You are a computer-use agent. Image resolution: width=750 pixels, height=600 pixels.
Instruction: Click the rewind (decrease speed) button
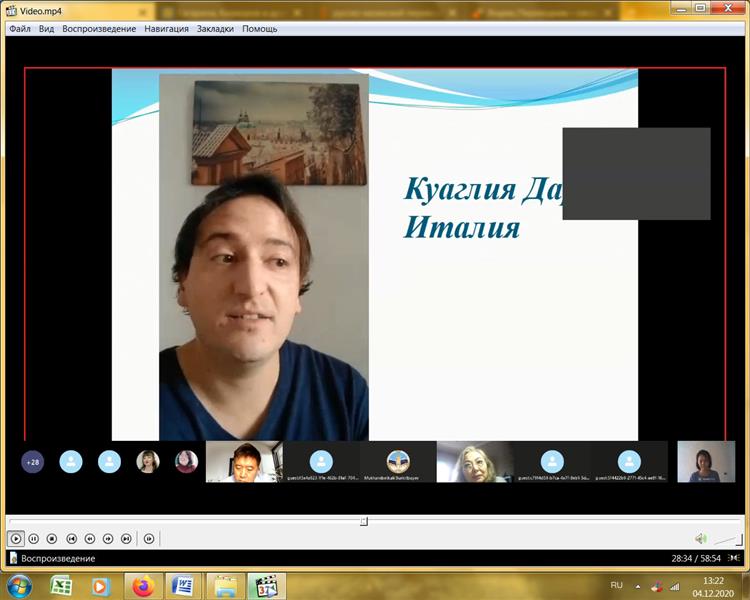tap(89, 538)
